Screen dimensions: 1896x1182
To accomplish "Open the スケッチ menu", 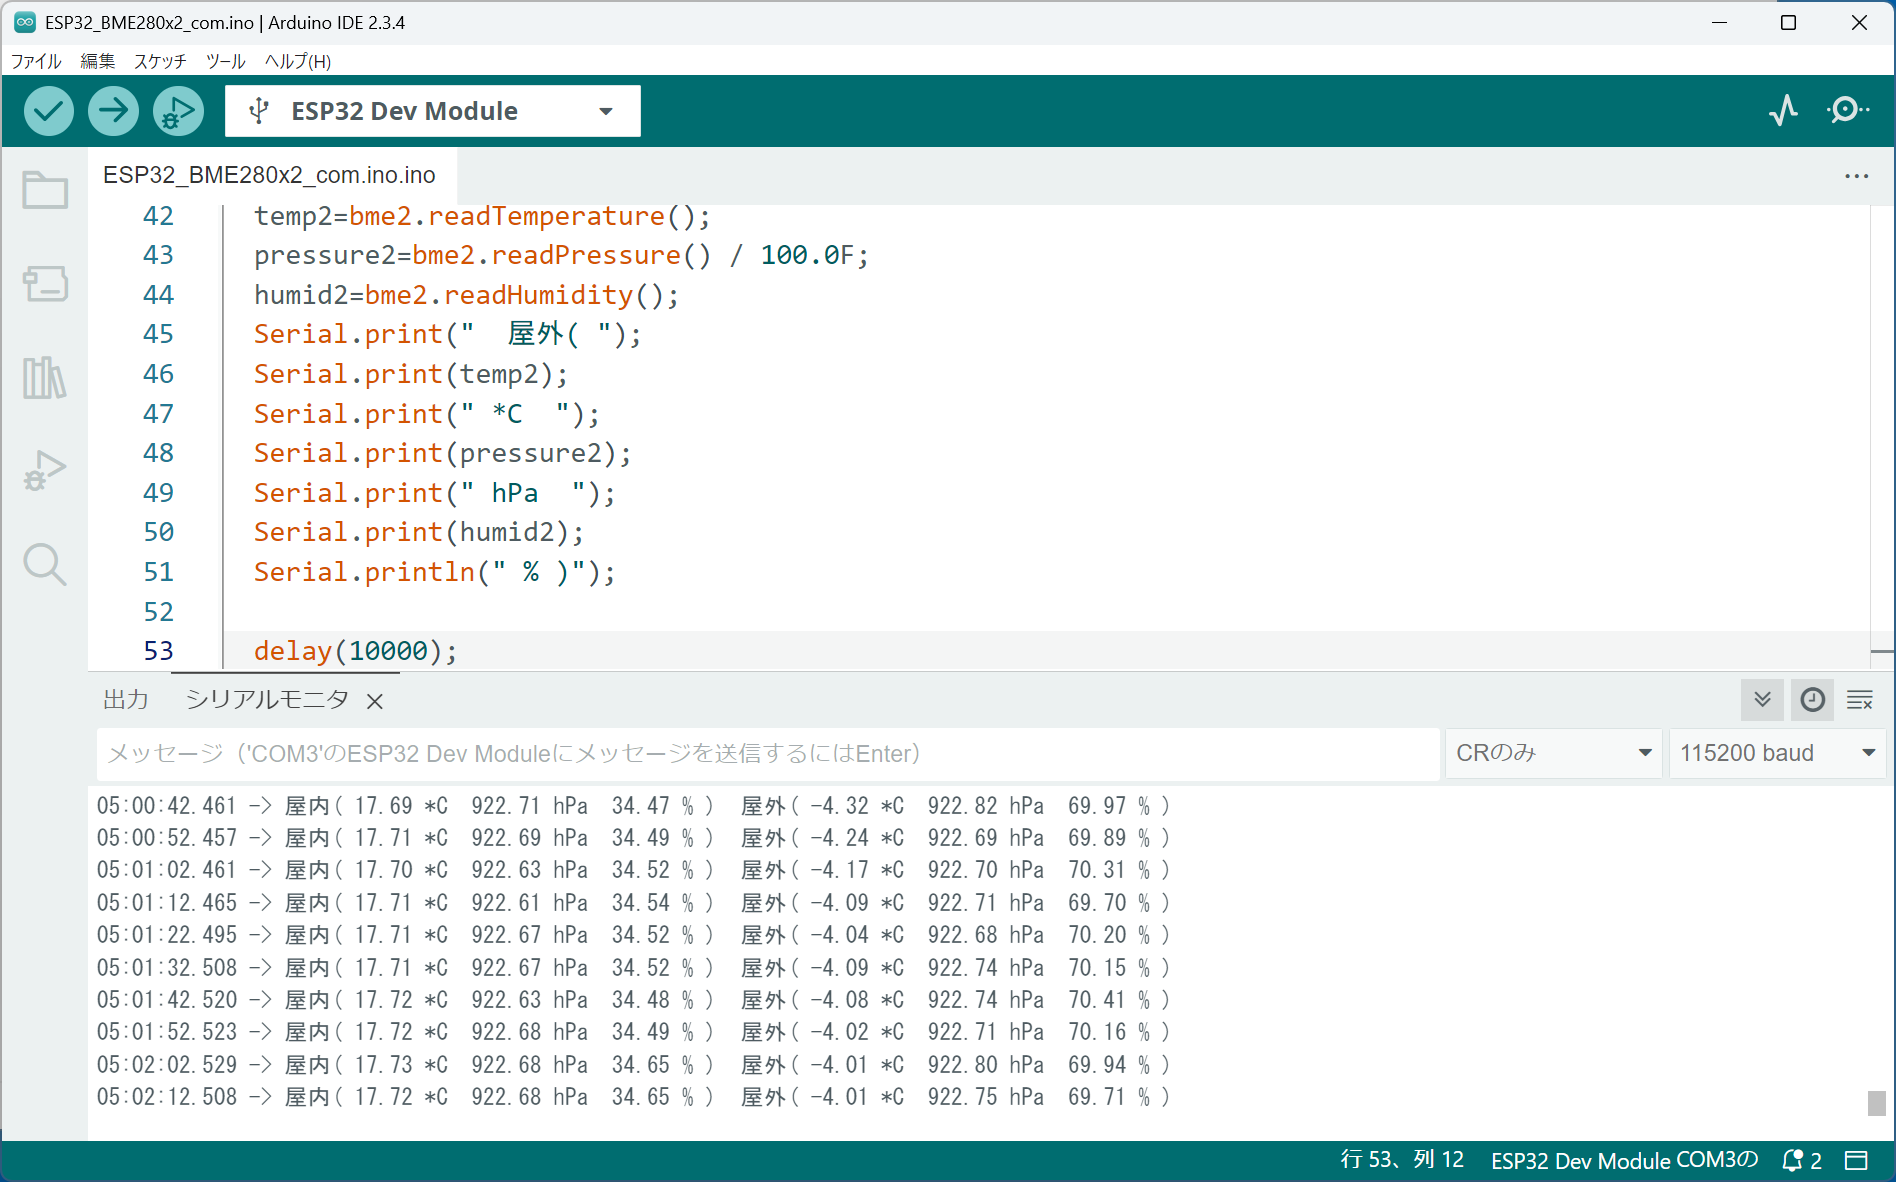I will 160,61.
